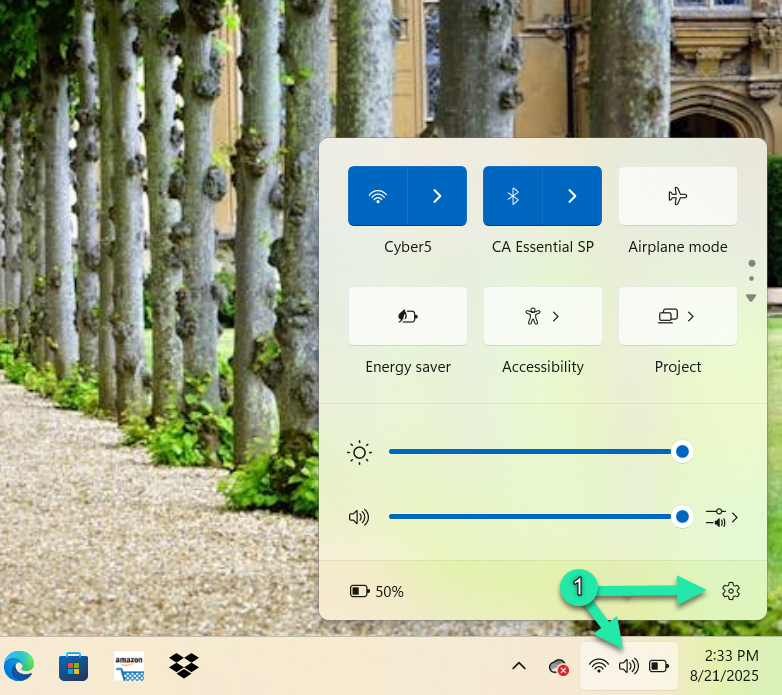Click OneDrive cloud tray icon
Viewport: 782px width, 695px height.
[558, 667]
